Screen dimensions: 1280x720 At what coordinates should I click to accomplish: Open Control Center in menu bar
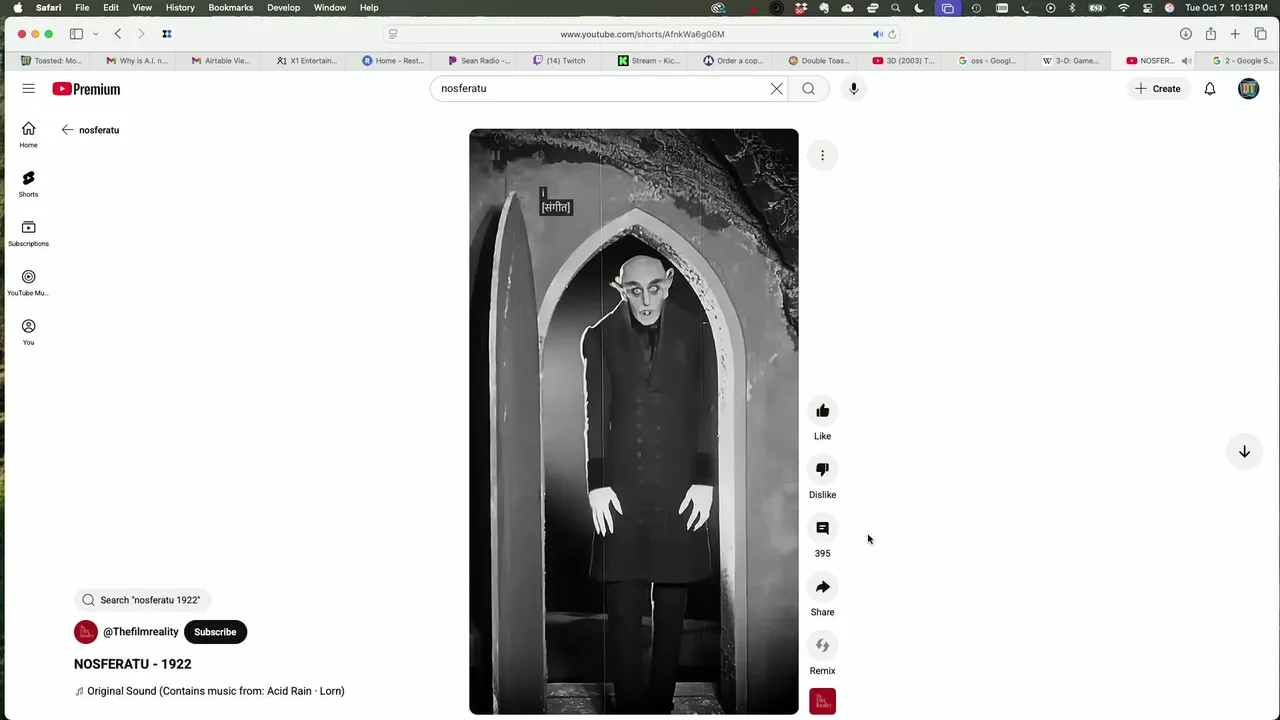[x=1146, y=8]
